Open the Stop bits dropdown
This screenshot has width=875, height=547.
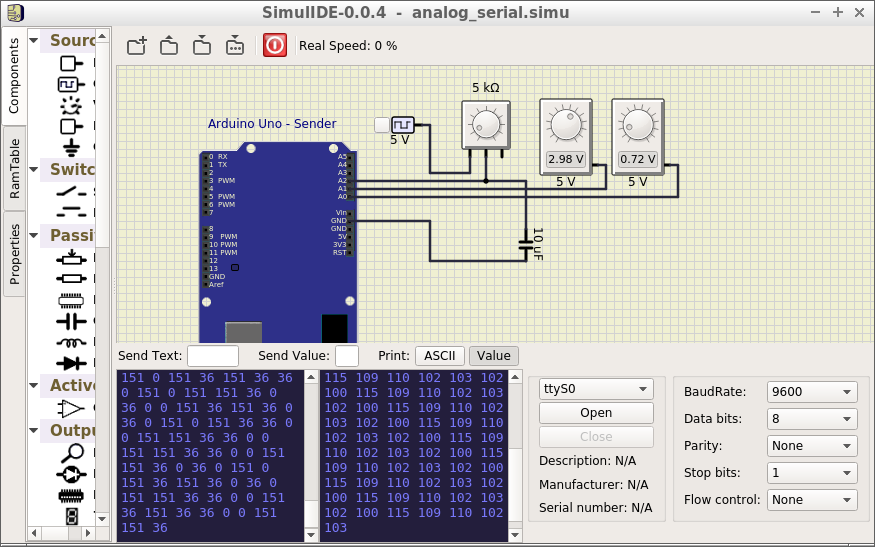(812, 473)
